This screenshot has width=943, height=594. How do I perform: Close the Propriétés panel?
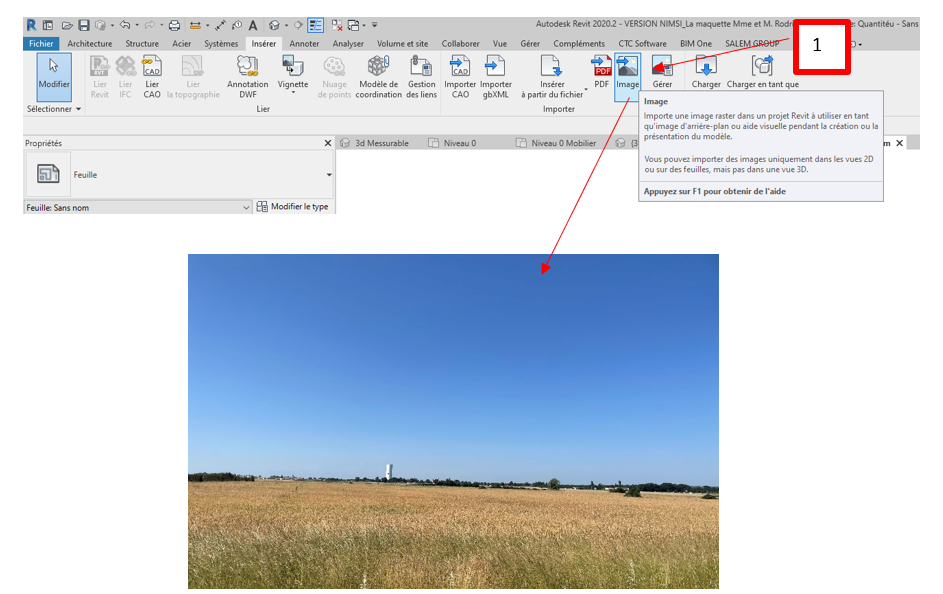(328, 143)
